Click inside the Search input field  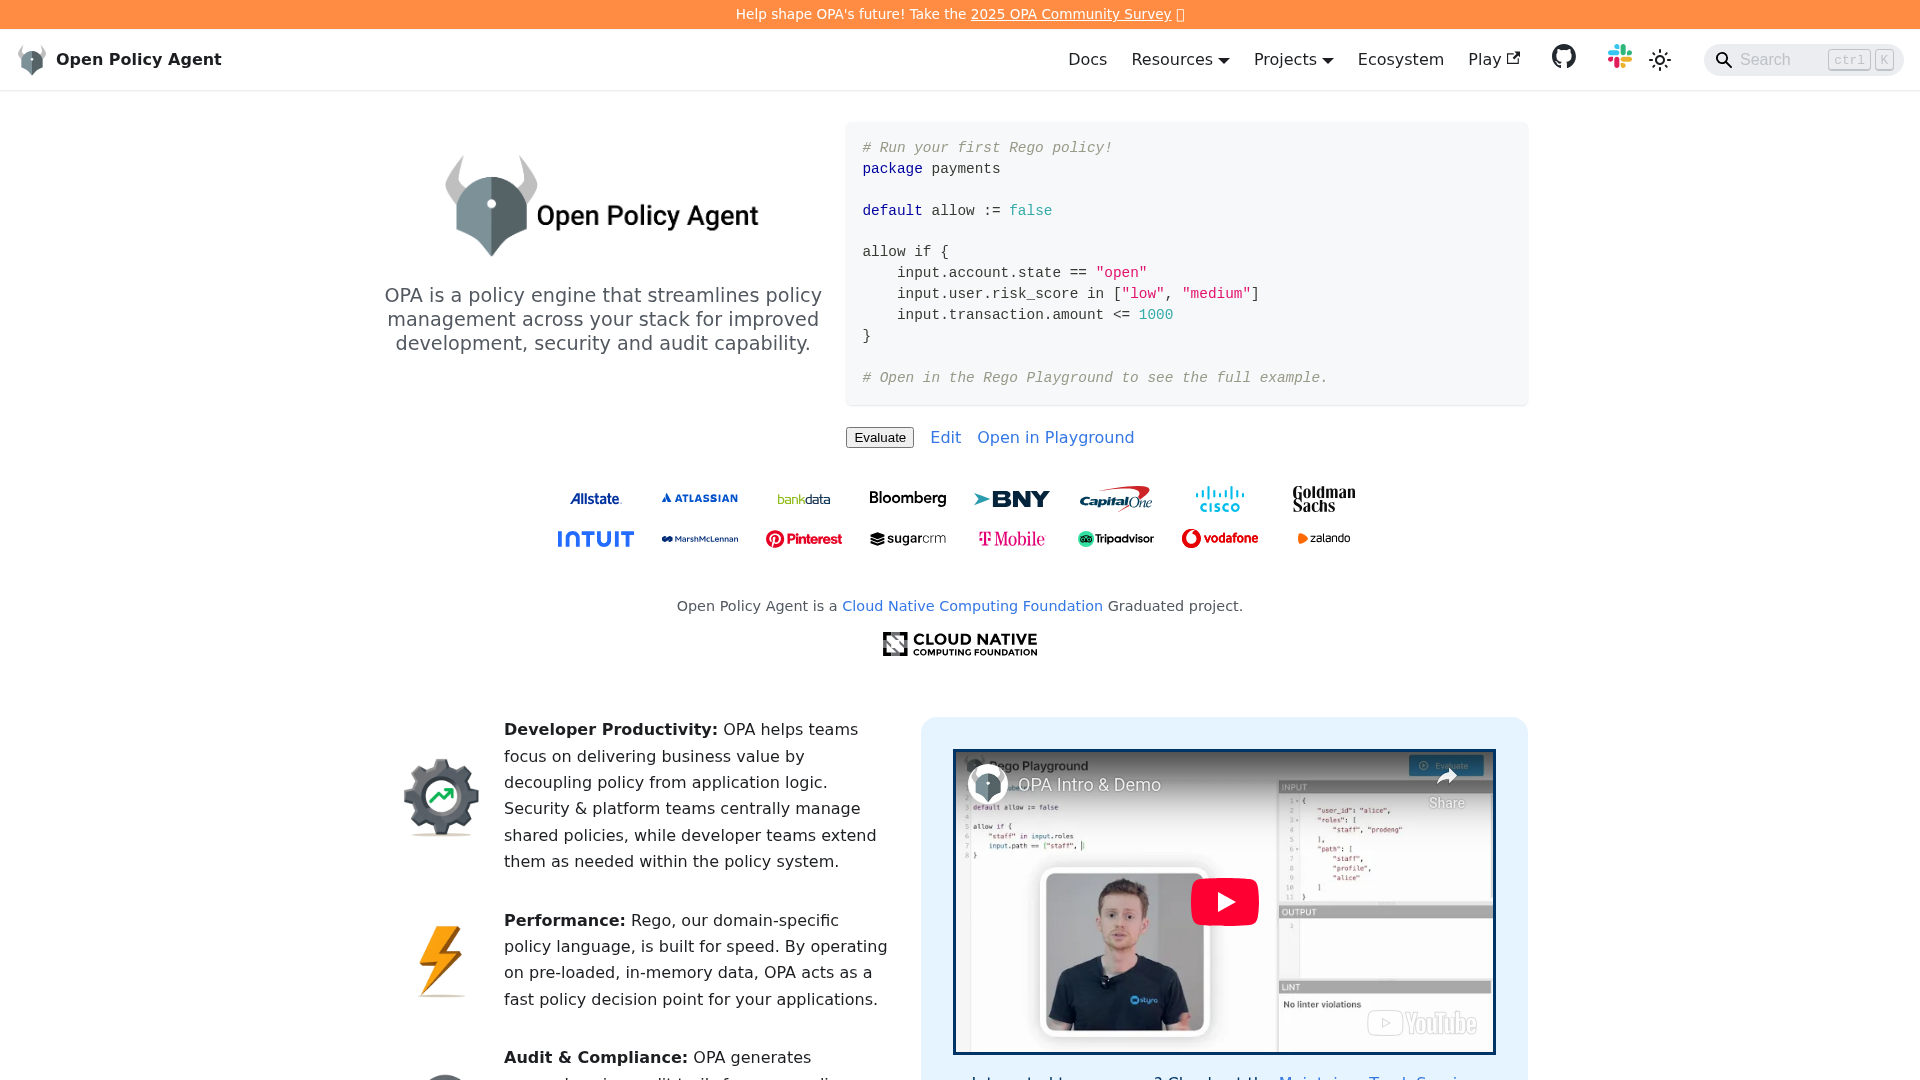(1790, 60)
